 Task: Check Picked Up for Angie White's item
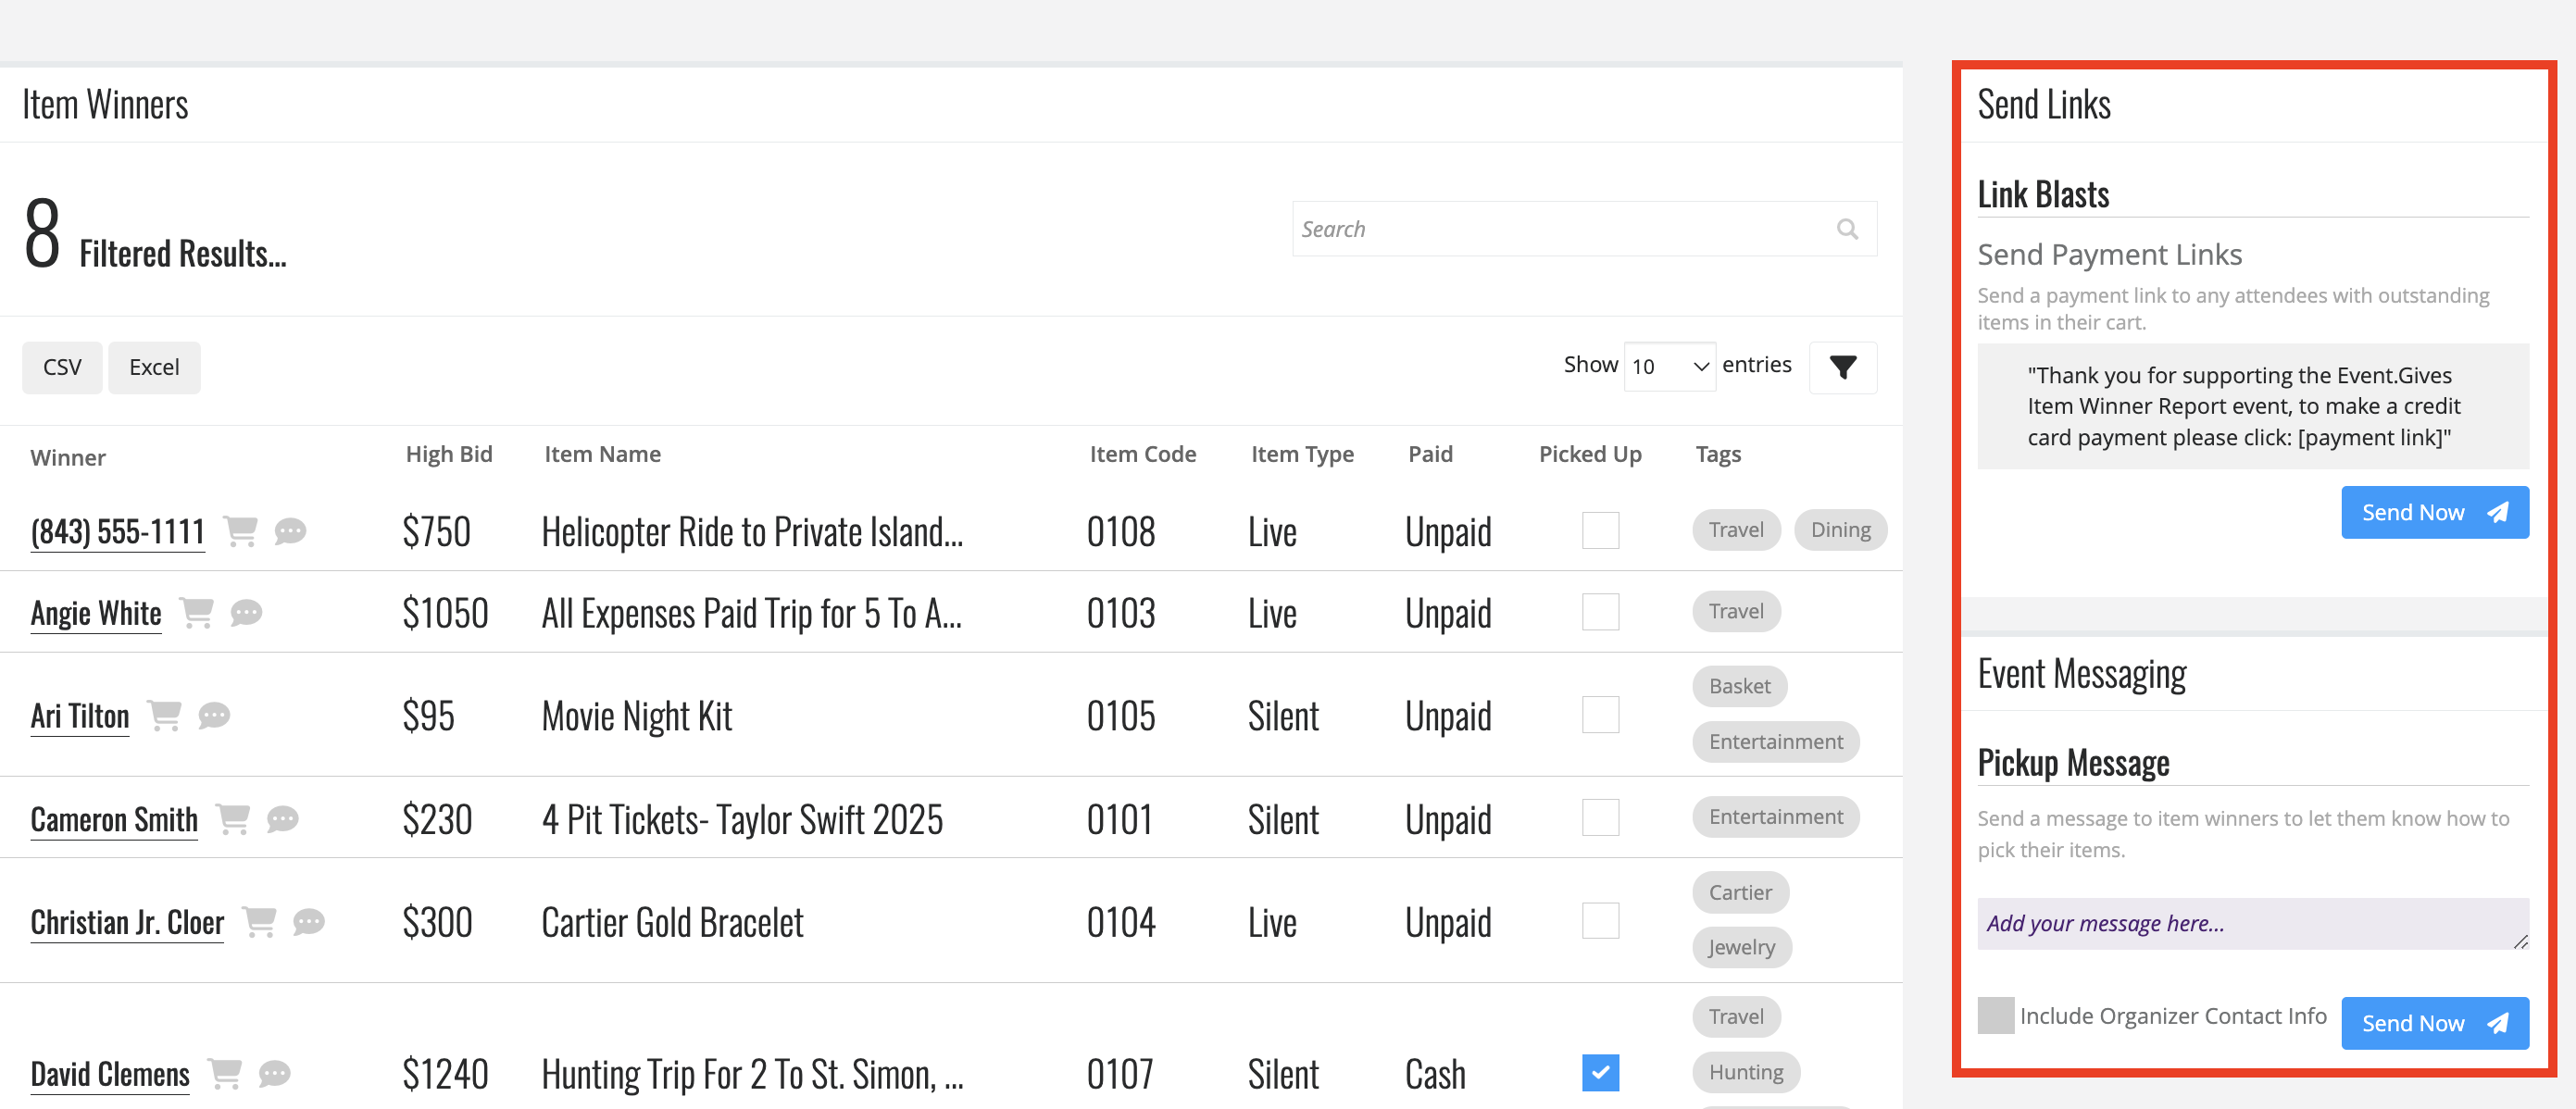pyautogui.click(x=1600, y=612)
